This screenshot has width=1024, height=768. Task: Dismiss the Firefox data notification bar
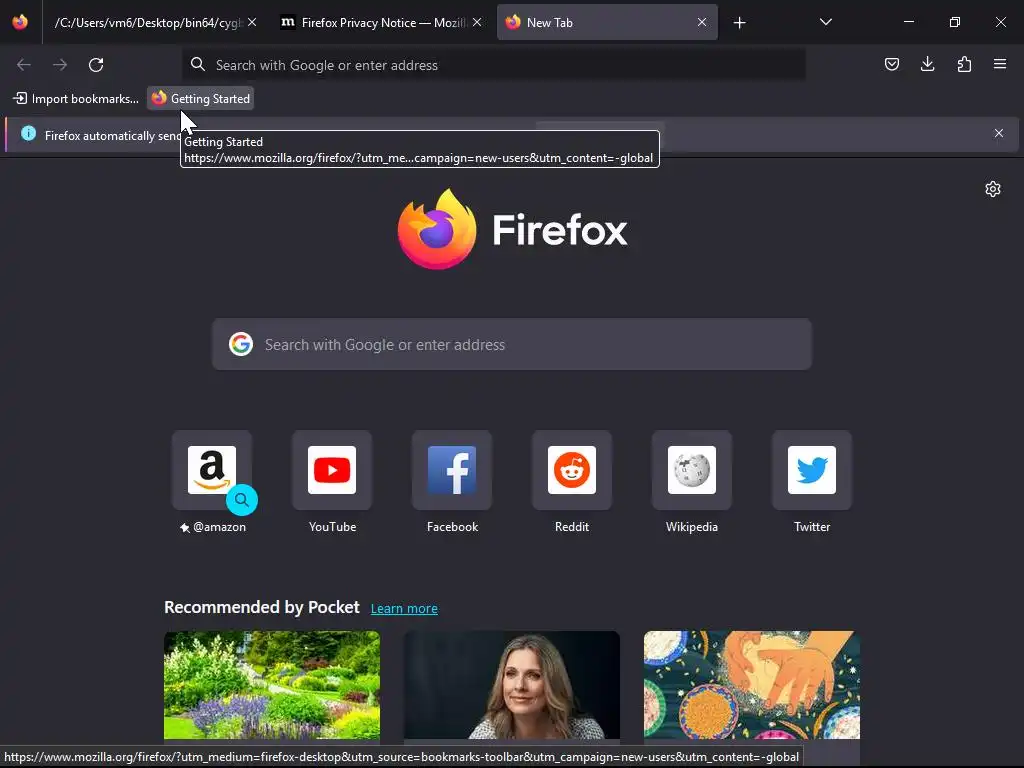click(x=999, y=133)
